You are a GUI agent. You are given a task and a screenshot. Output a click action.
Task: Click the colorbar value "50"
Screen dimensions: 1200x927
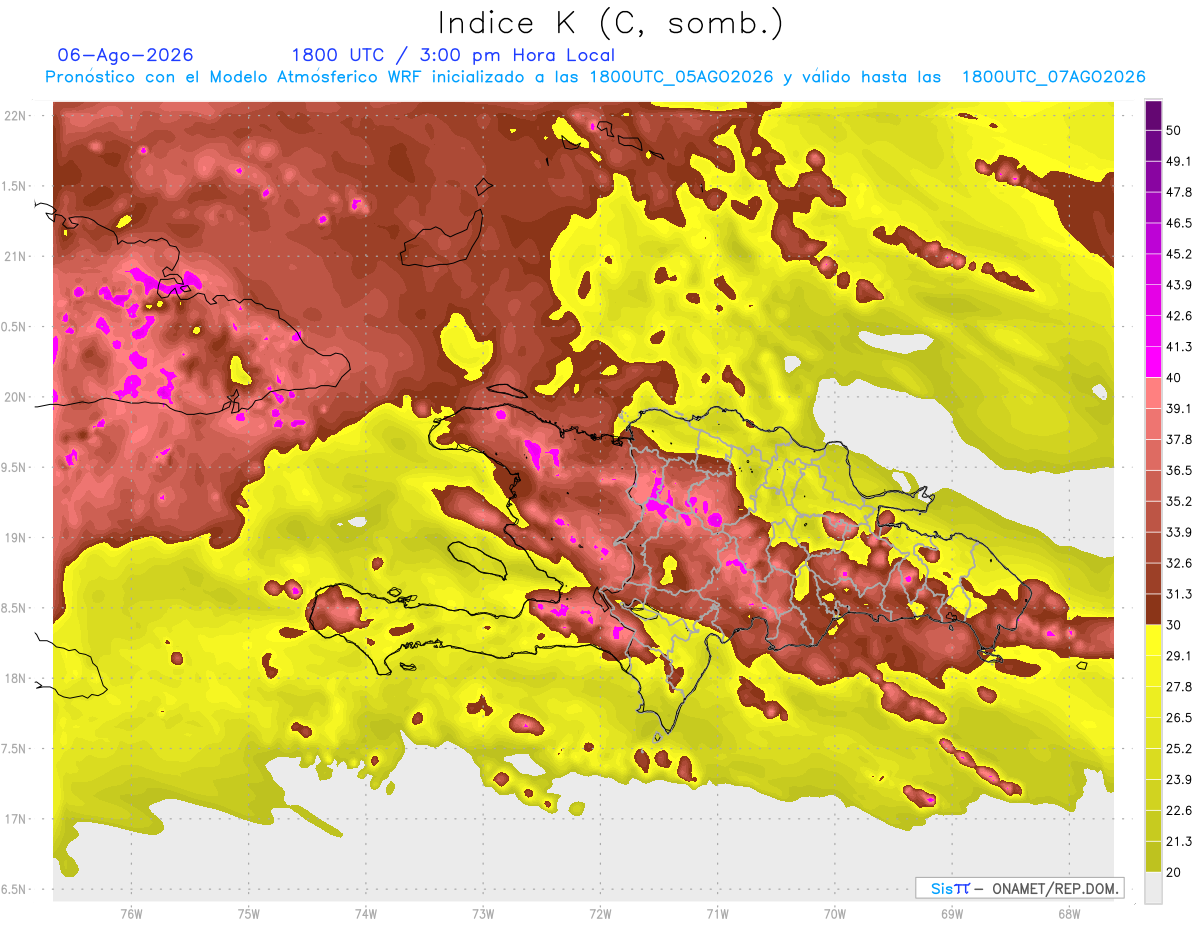pos(1175,130)
